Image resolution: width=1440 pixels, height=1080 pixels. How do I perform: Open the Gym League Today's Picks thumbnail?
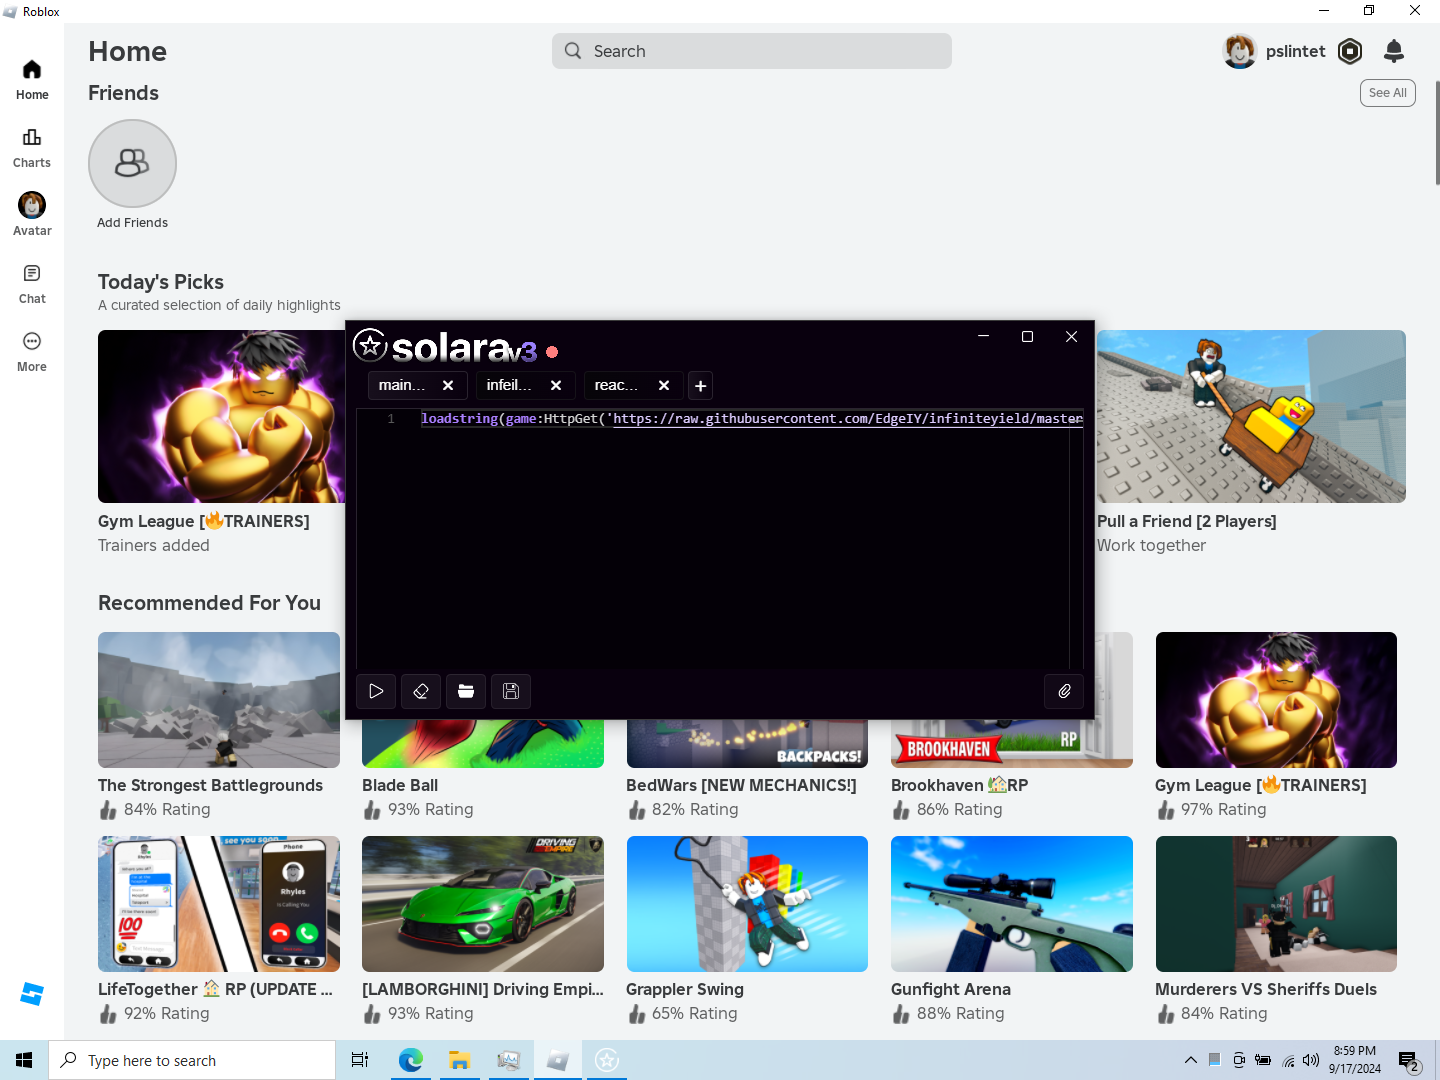tap(221, 416)
